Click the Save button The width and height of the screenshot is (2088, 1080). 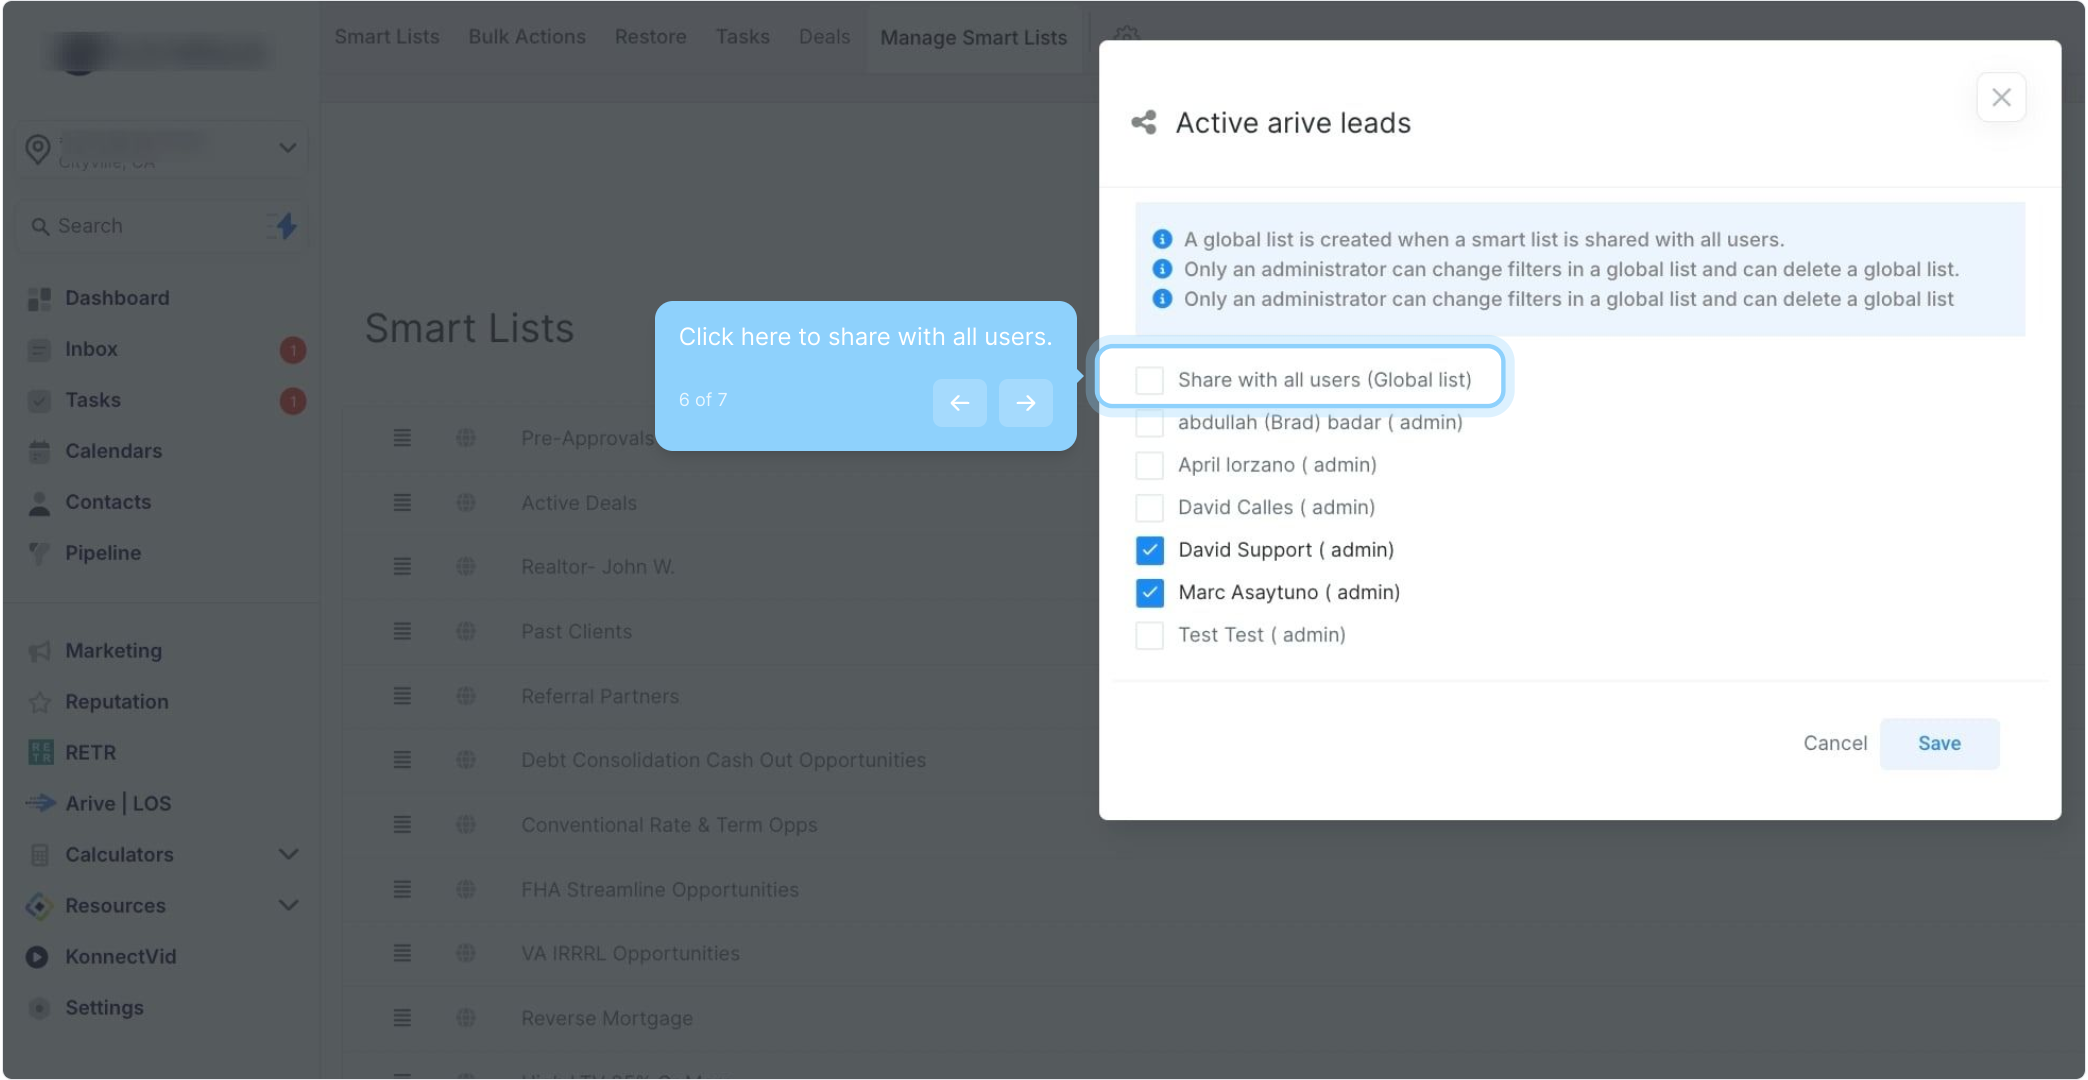click(1938, 744)
